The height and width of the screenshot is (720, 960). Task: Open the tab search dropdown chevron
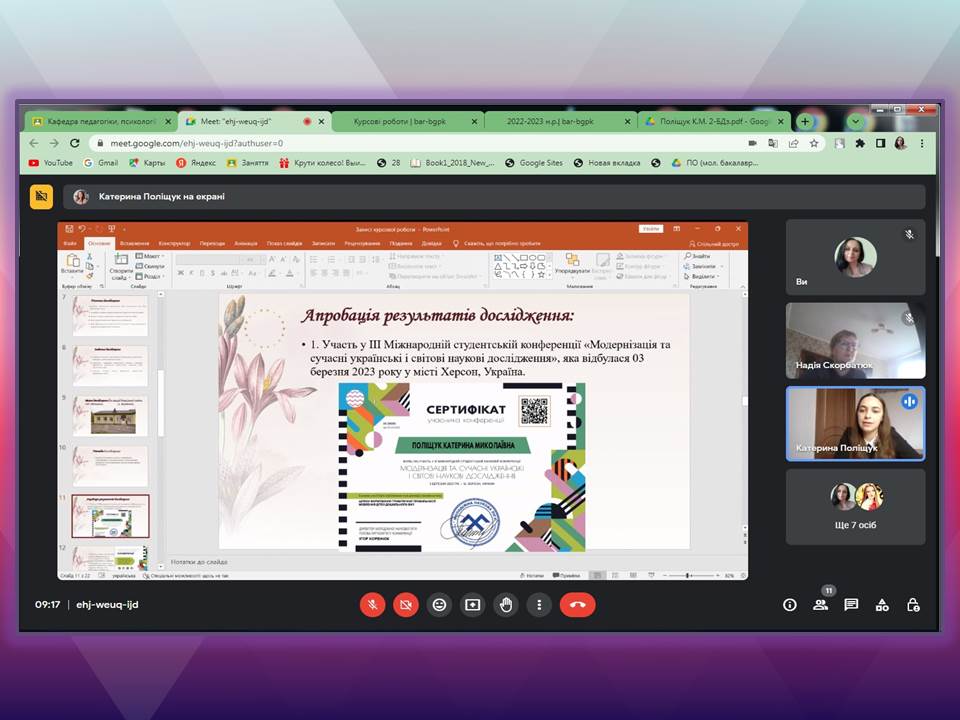[x=855, y=121]
